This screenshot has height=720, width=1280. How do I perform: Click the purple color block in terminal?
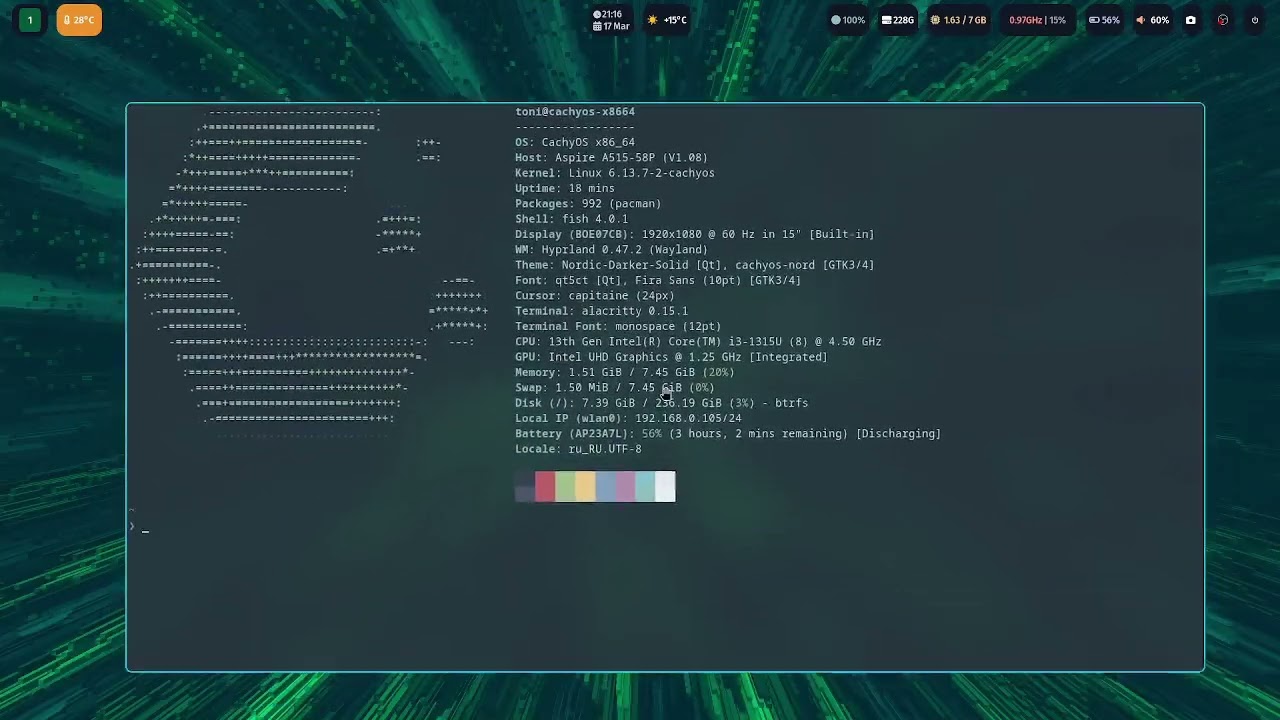pos(625,487)
